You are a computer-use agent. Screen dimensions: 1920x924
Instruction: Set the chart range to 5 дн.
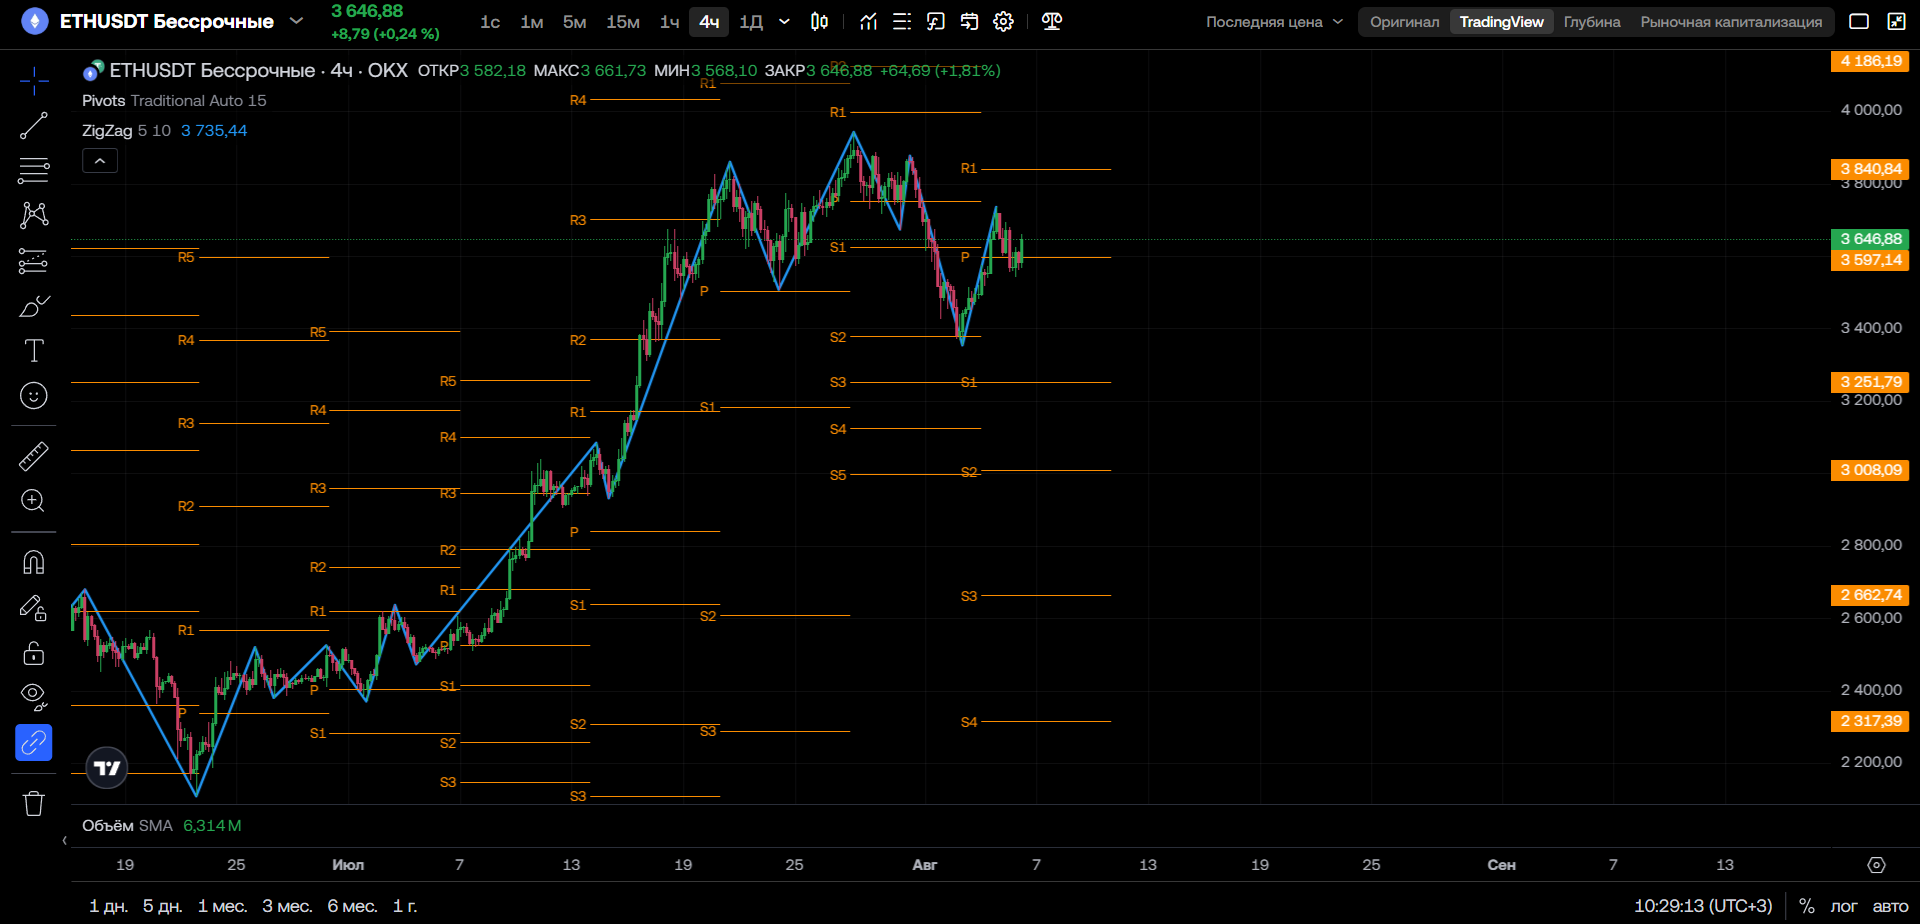(x=162, y=906)
